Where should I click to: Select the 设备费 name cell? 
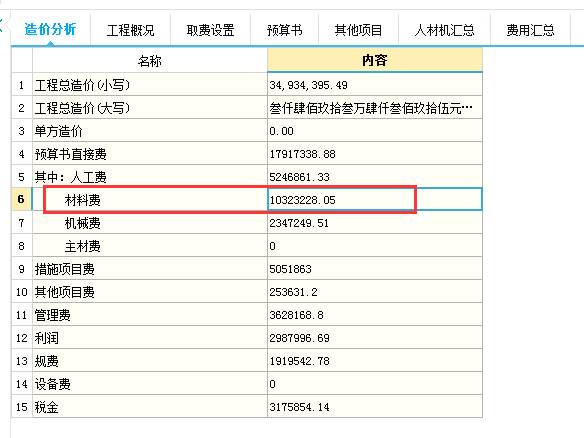150,384
